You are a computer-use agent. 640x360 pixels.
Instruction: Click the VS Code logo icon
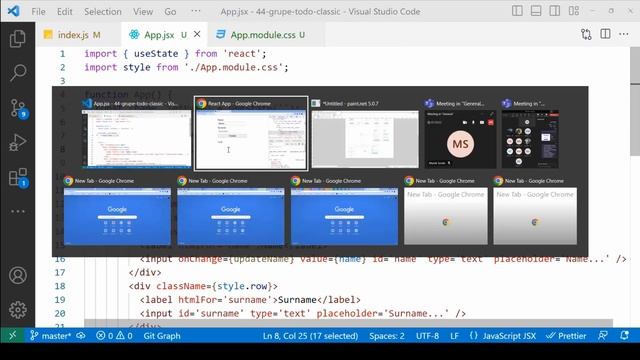point(13,11)
